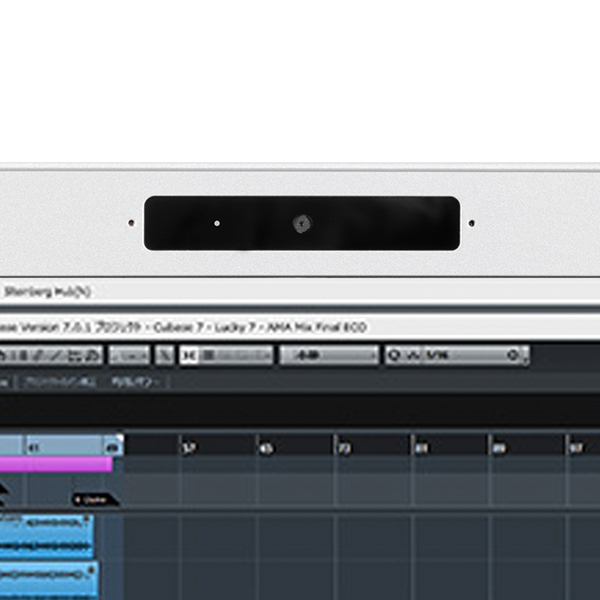Toggle iterative quantize Q button

pos(393,356)
